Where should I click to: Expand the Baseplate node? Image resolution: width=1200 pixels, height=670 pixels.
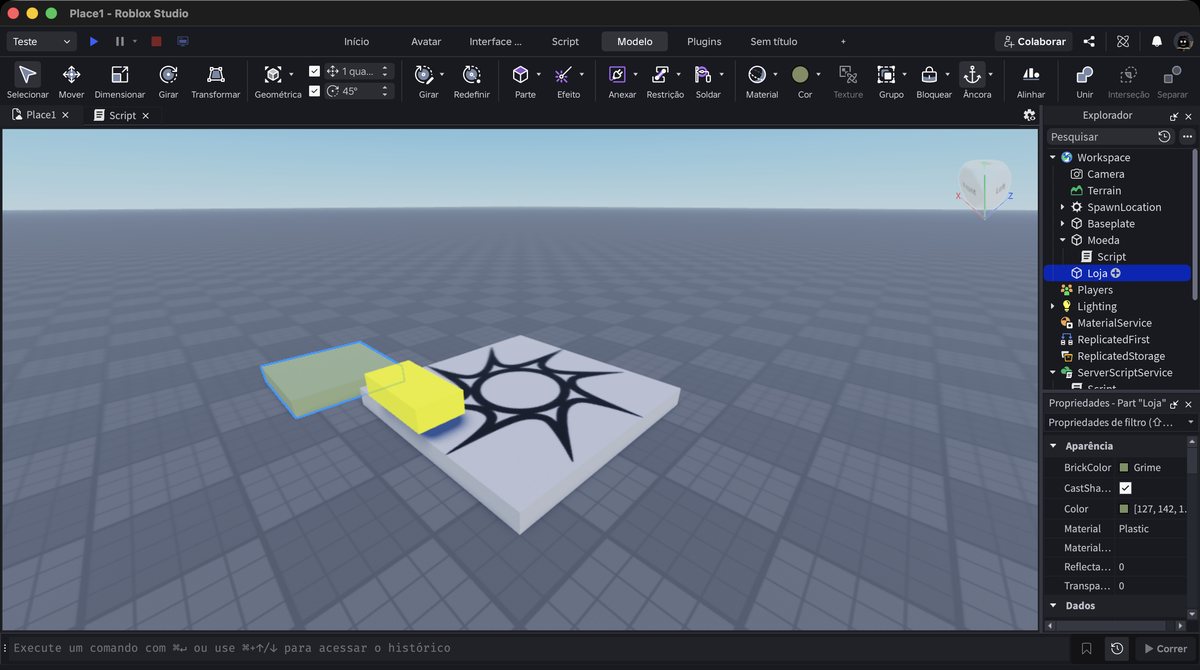1062,224
